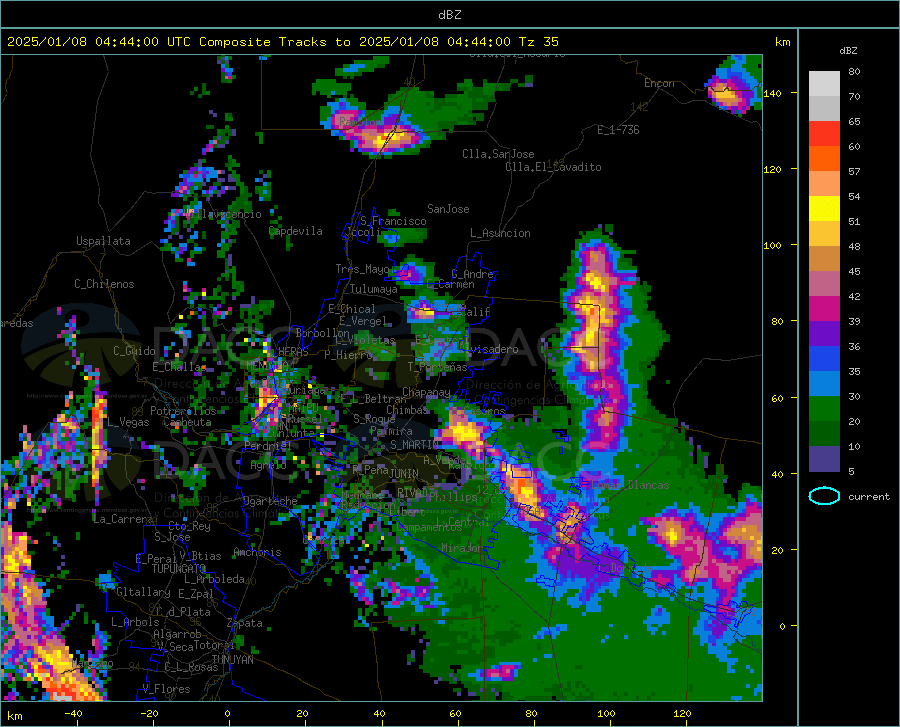Screen dimensions: 900x727
Task: Select the 'L_Asuncion' place label
Action: [x=500, y=233]
